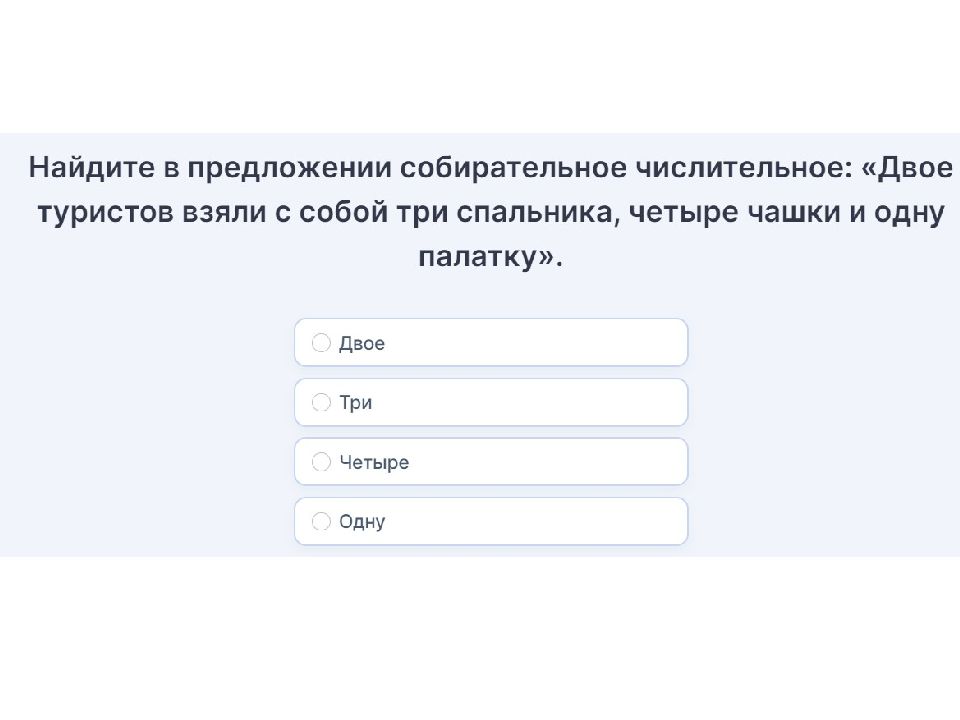Click the word туристов in the question
Viewport: 960px width, 720px height.
click(105, 212)
